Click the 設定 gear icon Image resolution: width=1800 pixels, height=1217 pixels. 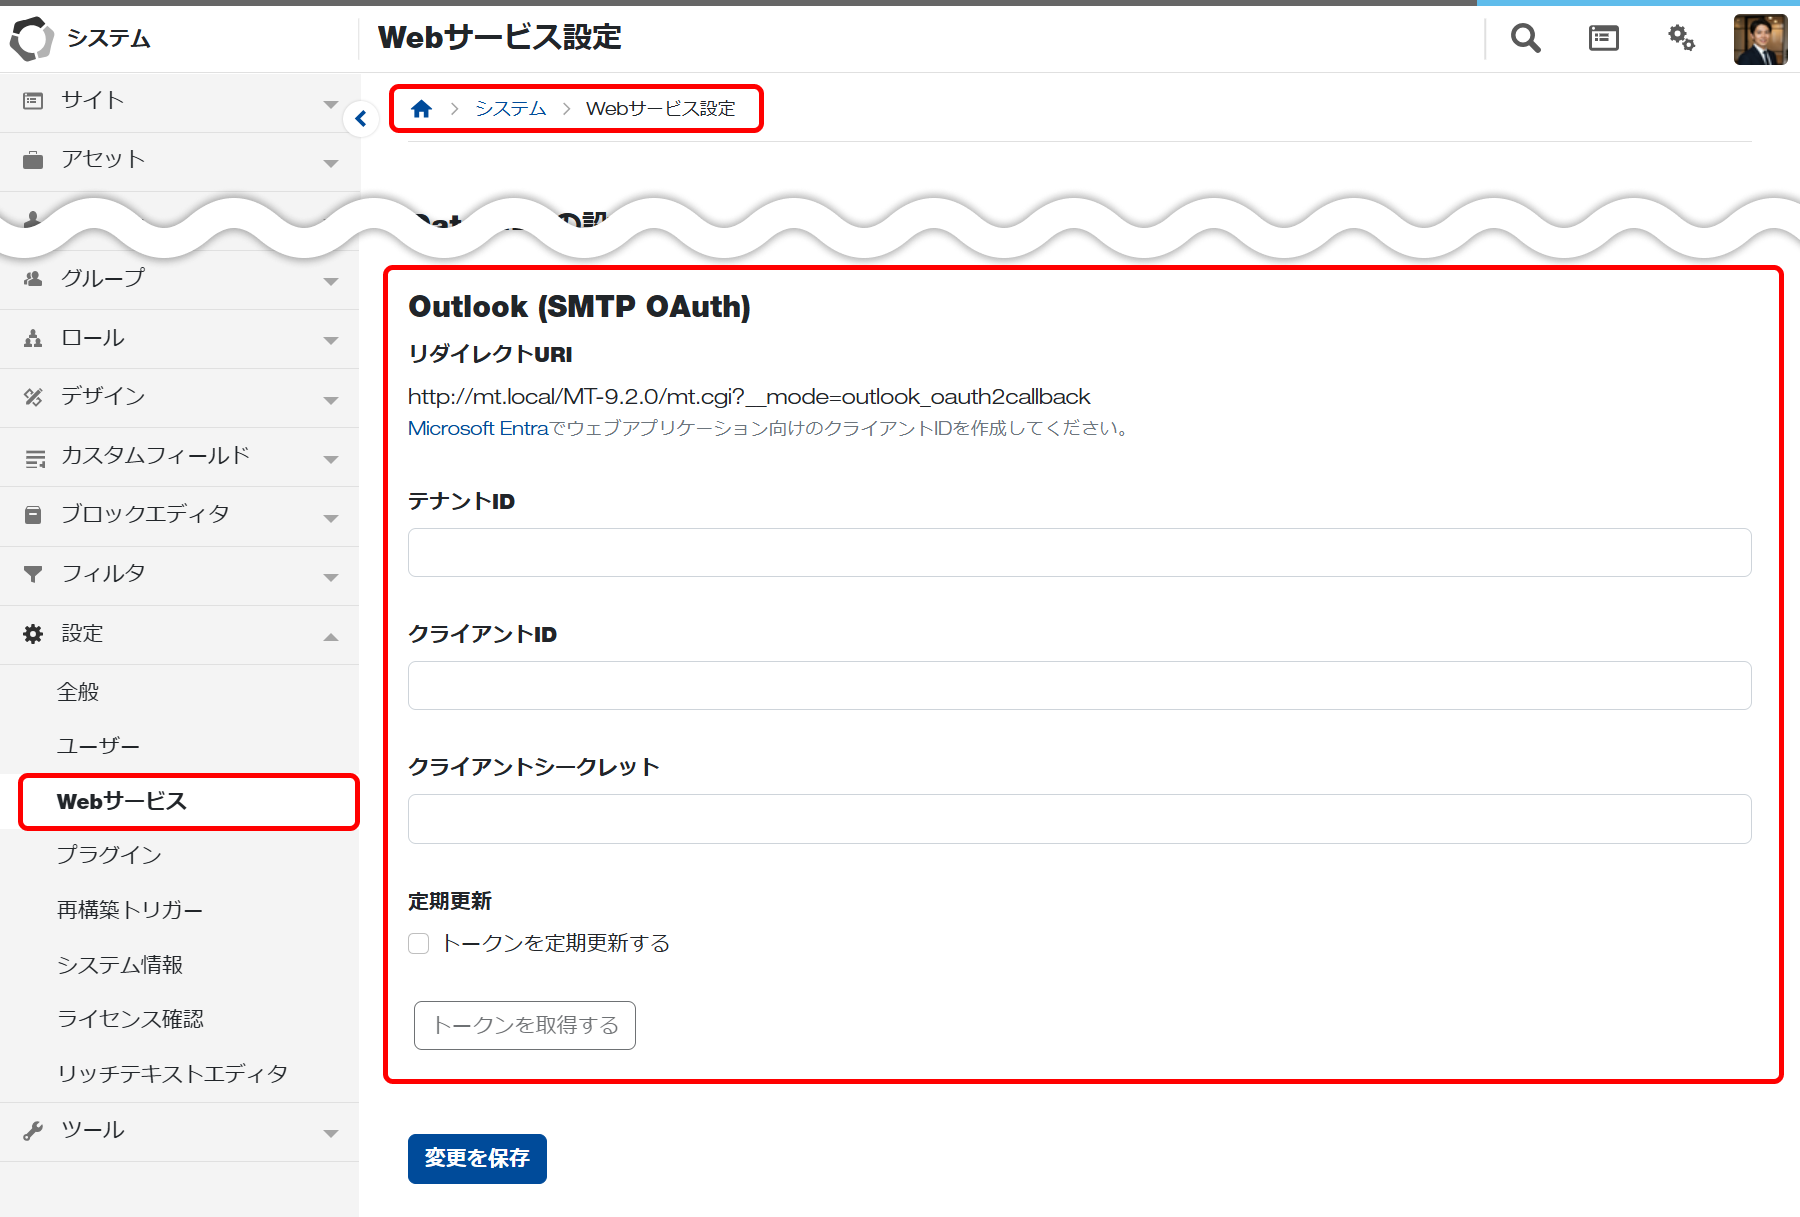[33, 634]
